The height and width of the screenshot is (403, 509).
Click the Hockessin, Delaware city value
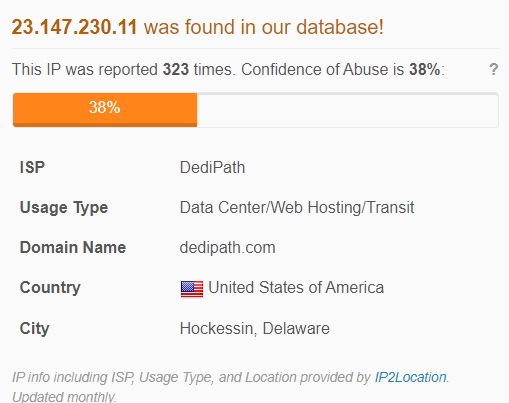coord(255,328)
